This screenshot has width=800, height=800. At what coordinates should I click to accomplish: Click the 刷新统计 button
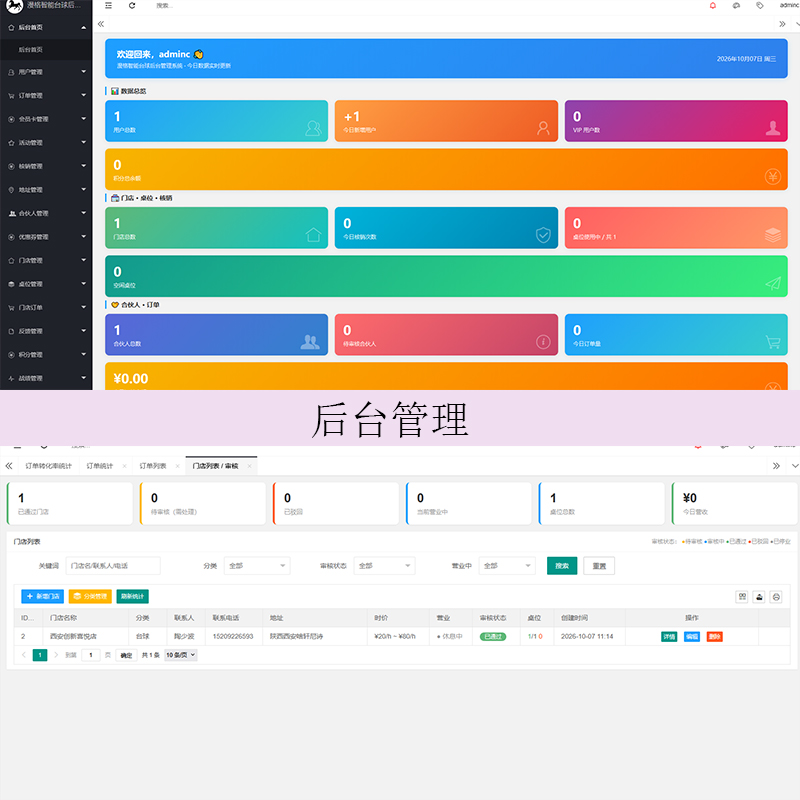[x=133, y=596]
